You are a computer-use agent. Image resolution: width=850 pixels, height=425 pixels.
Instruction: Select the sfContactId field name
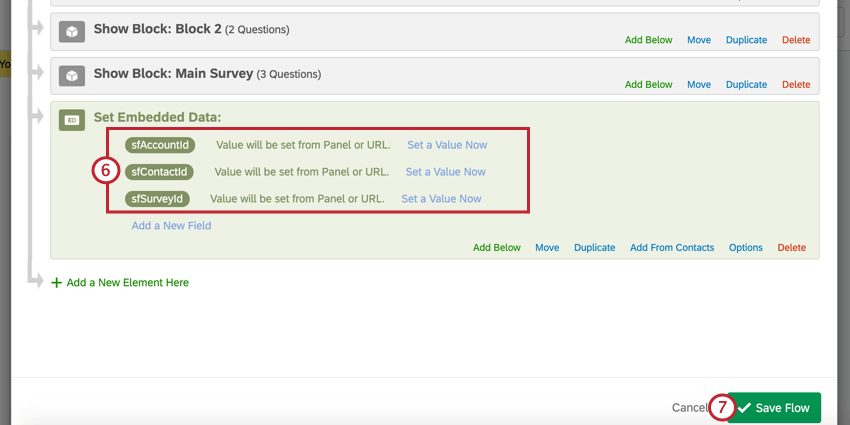pos(159,172)
